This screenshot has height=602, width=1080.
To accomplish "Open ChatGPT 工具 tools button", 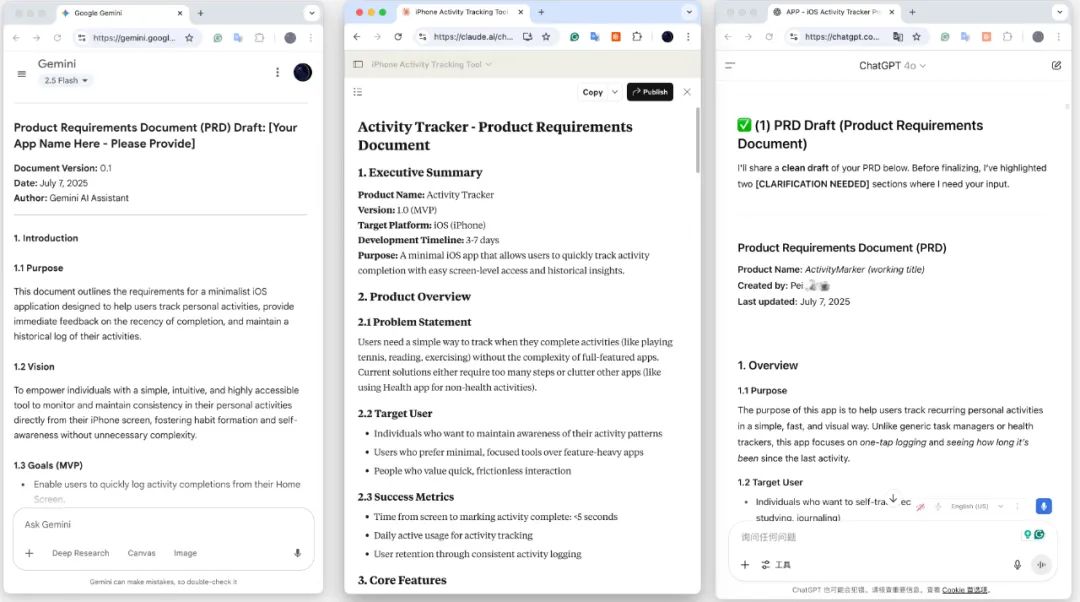I will (776, 565).
